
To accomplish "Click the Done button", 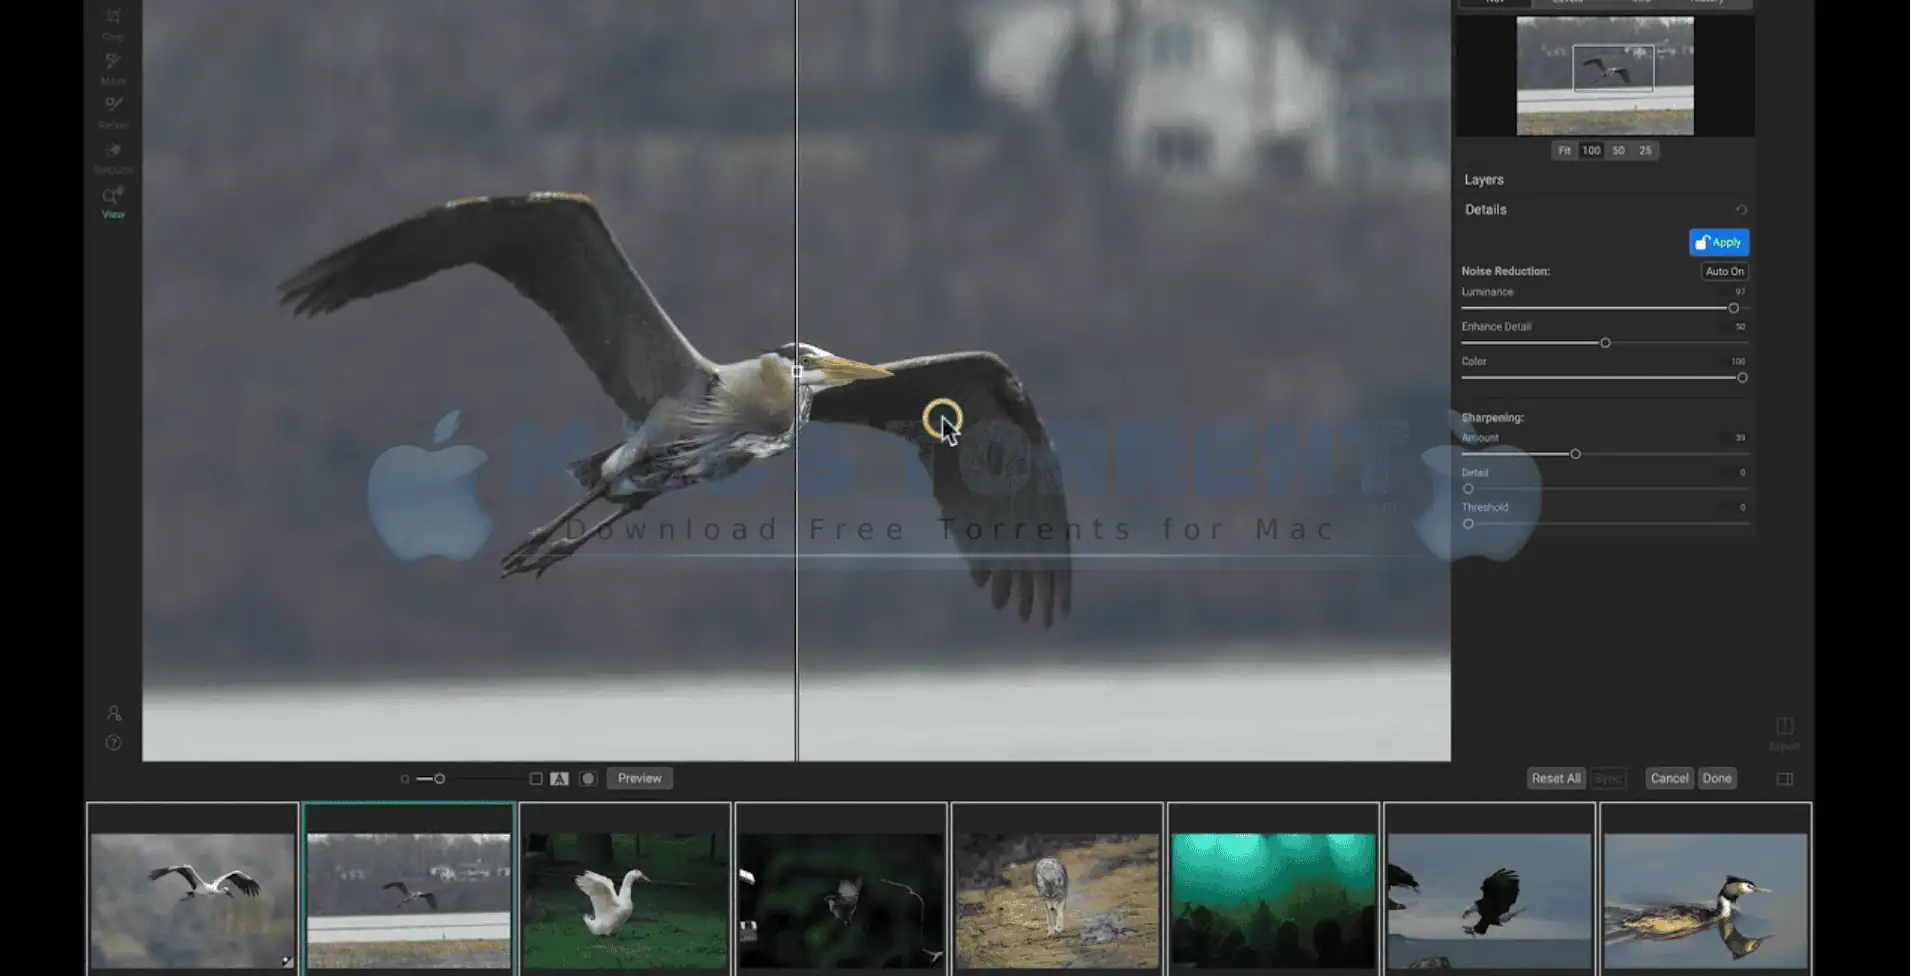I will click(x=1717, y=778).
